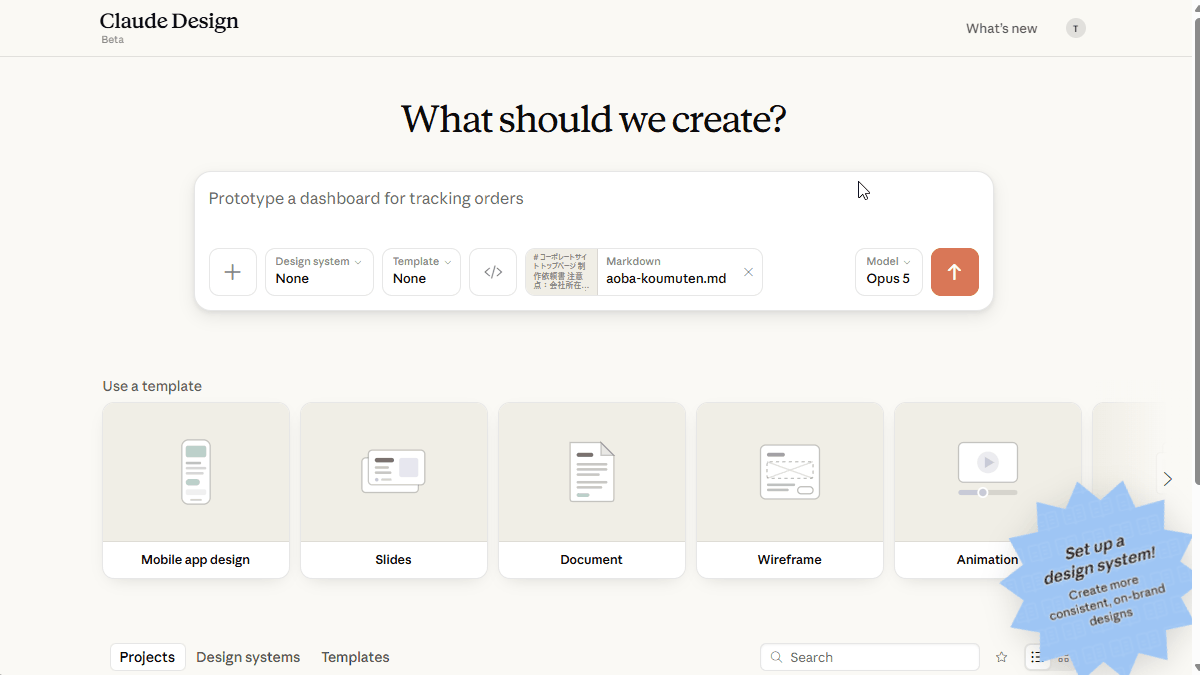Switch to the Projects tab
Screen dimensions: 1200x675
147,657
